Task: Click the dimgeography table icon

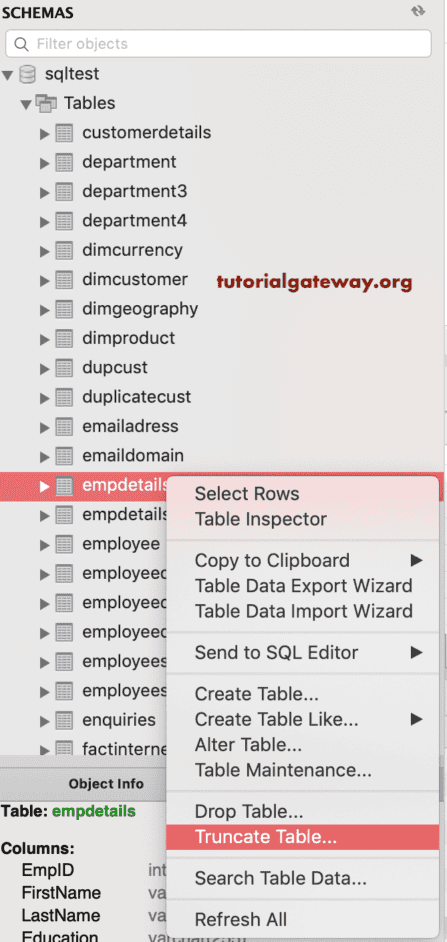Action: (64, 309)
